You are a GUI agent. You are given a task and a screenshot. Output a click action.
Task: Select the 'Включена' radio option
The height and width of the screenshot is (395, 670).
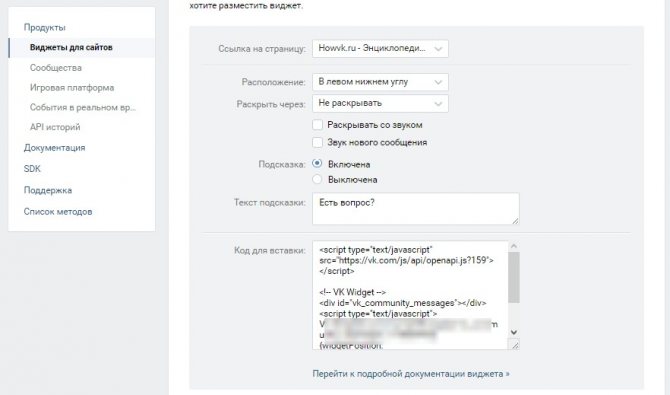tap(317, 164)
